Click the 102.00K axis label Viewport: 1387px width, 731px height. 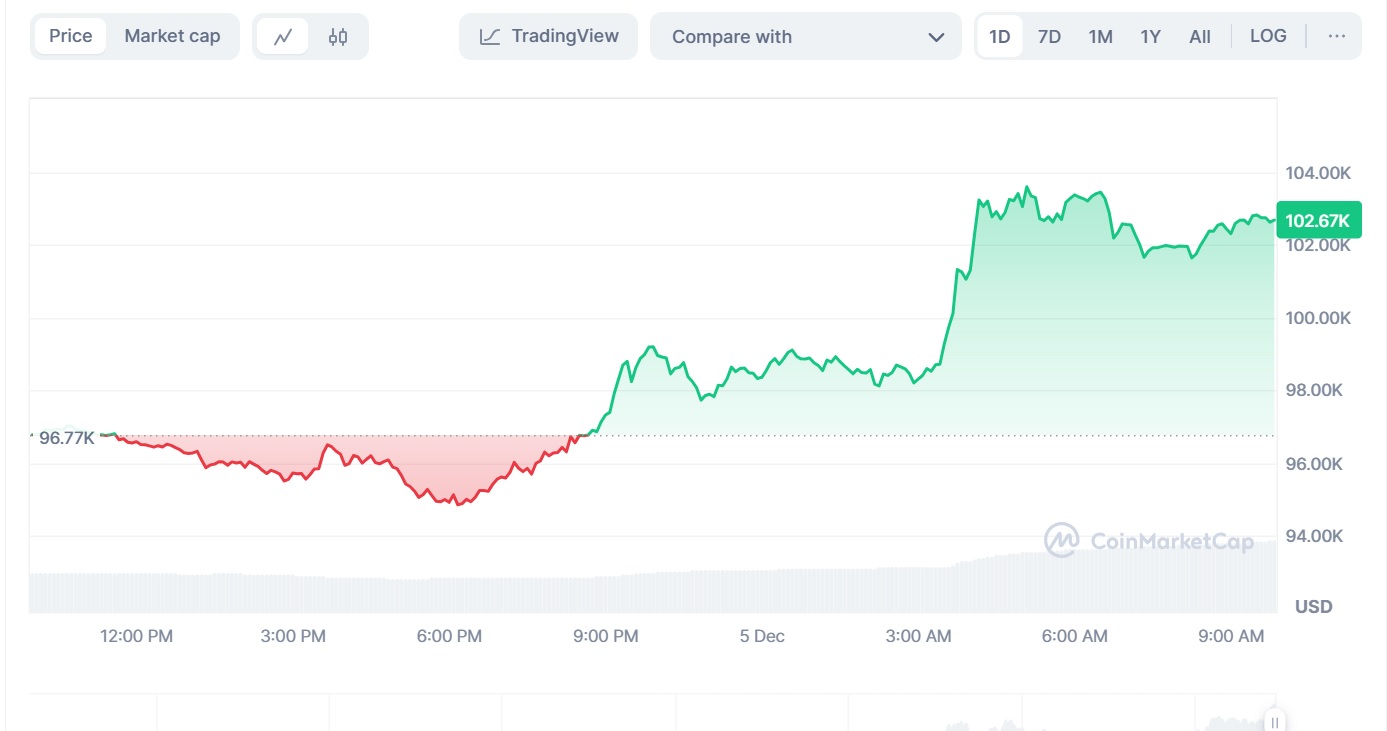point(1318,246)
